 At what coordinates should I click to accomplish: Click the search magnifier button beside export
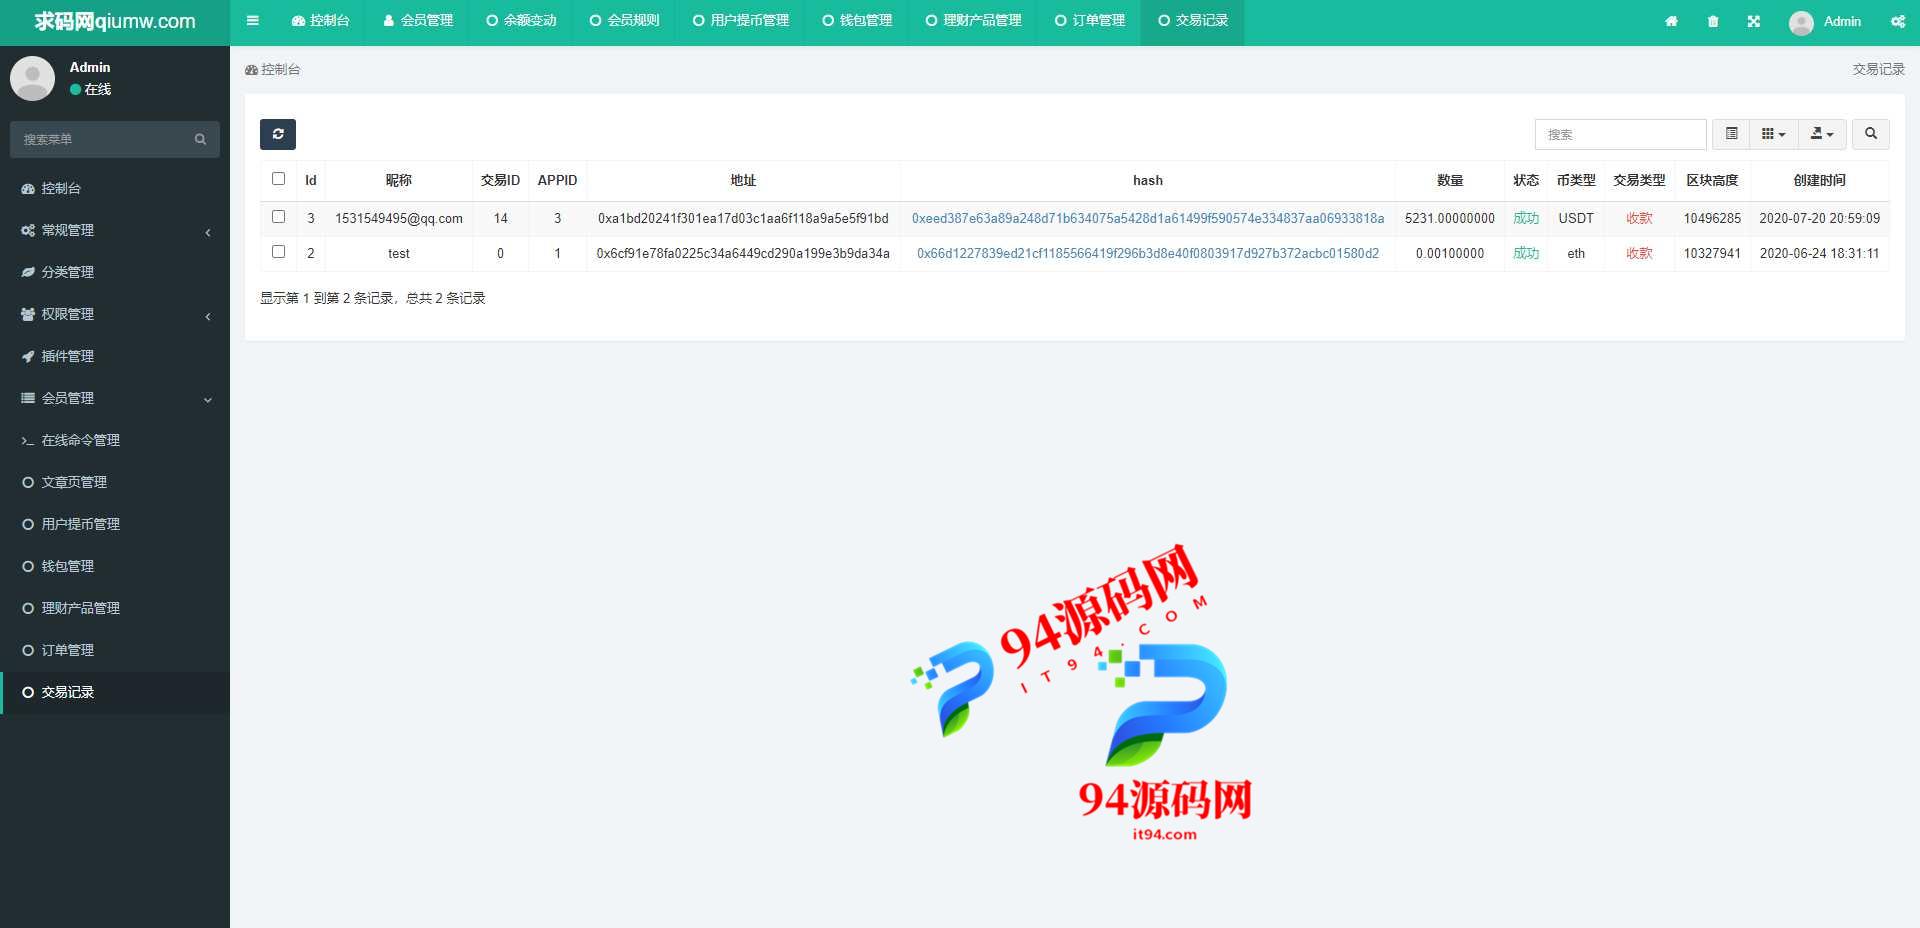[1871, 134]
